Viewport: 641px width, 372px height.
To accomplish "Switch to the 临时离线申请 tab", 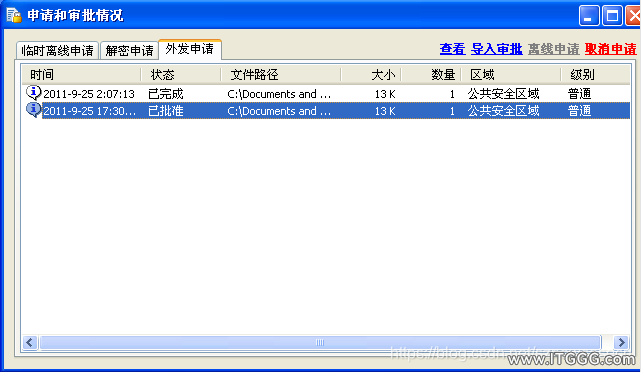I will coord(57,50).
